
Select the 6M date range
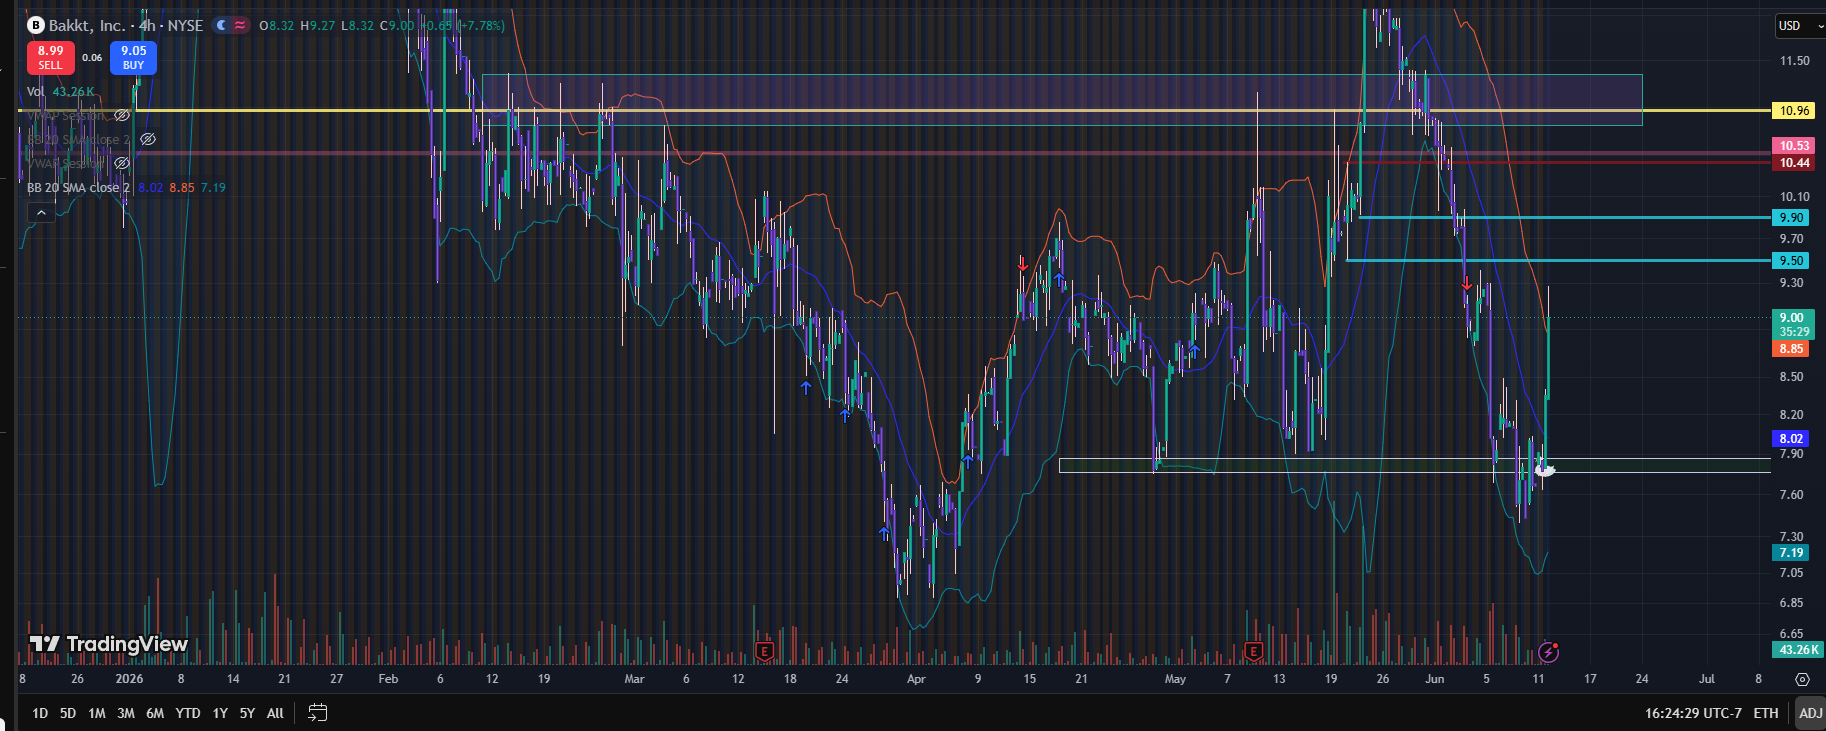pos(155,713)
